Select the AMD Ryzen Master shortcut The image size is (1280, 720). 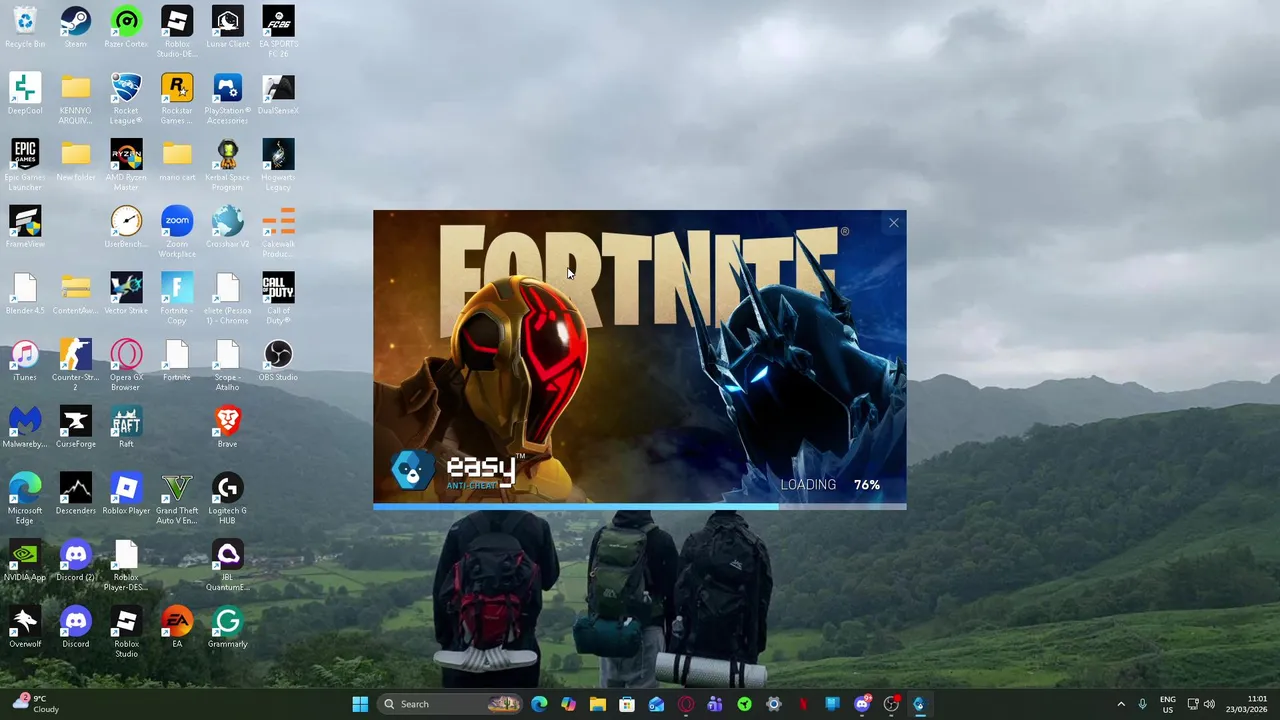pos(126,166)
